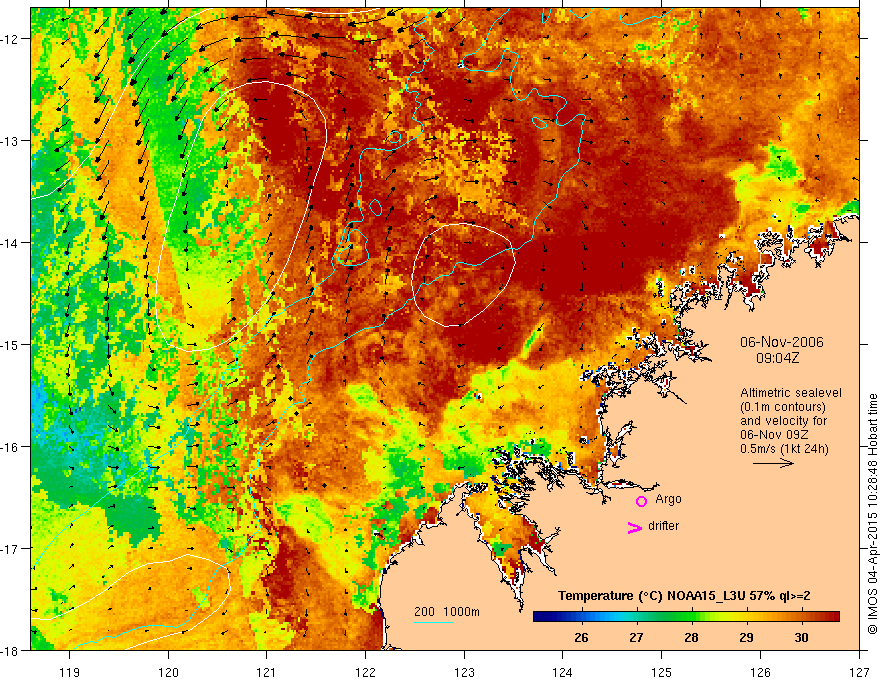The image size is (880, 680).
Task: Select the time label 09:04Z
Action: pos(777,358)
